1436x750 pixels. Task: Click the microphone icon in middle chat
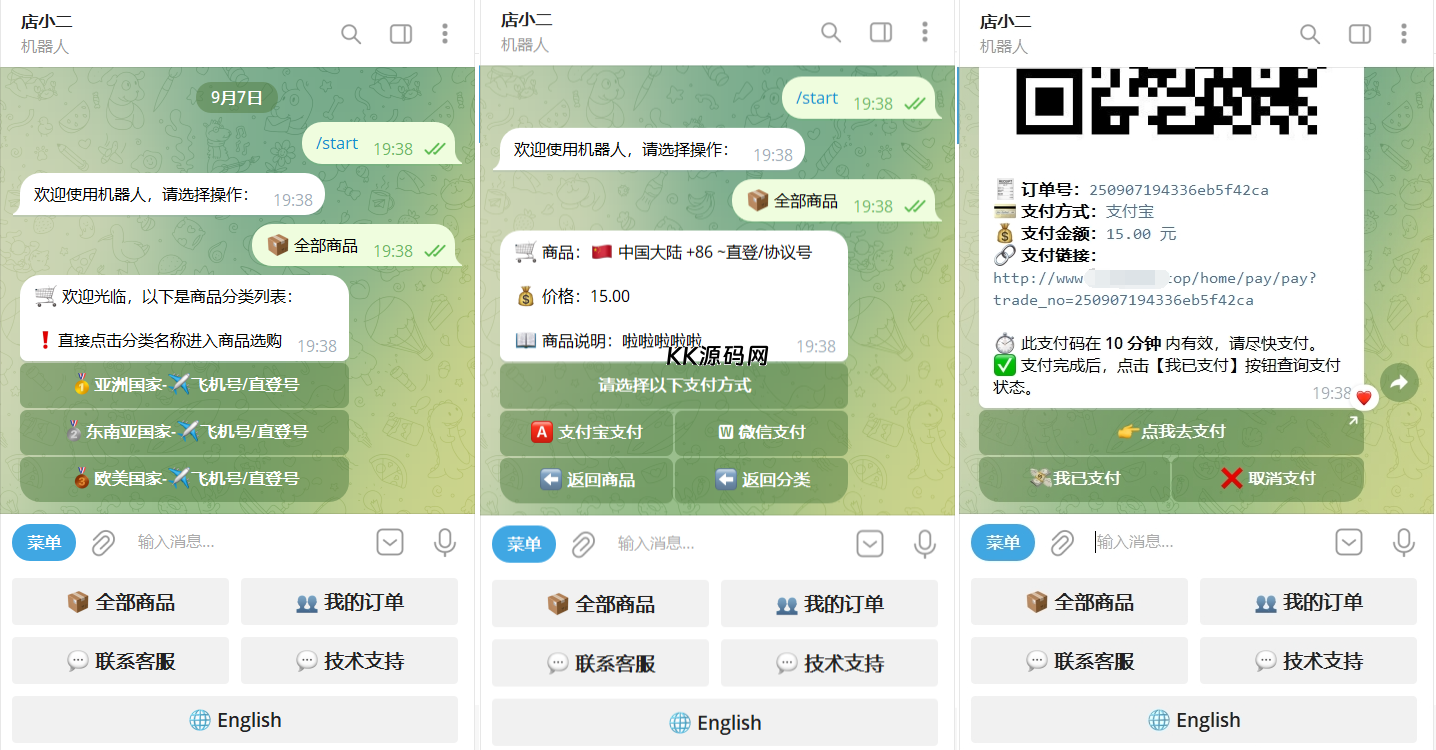pos(925,544)
